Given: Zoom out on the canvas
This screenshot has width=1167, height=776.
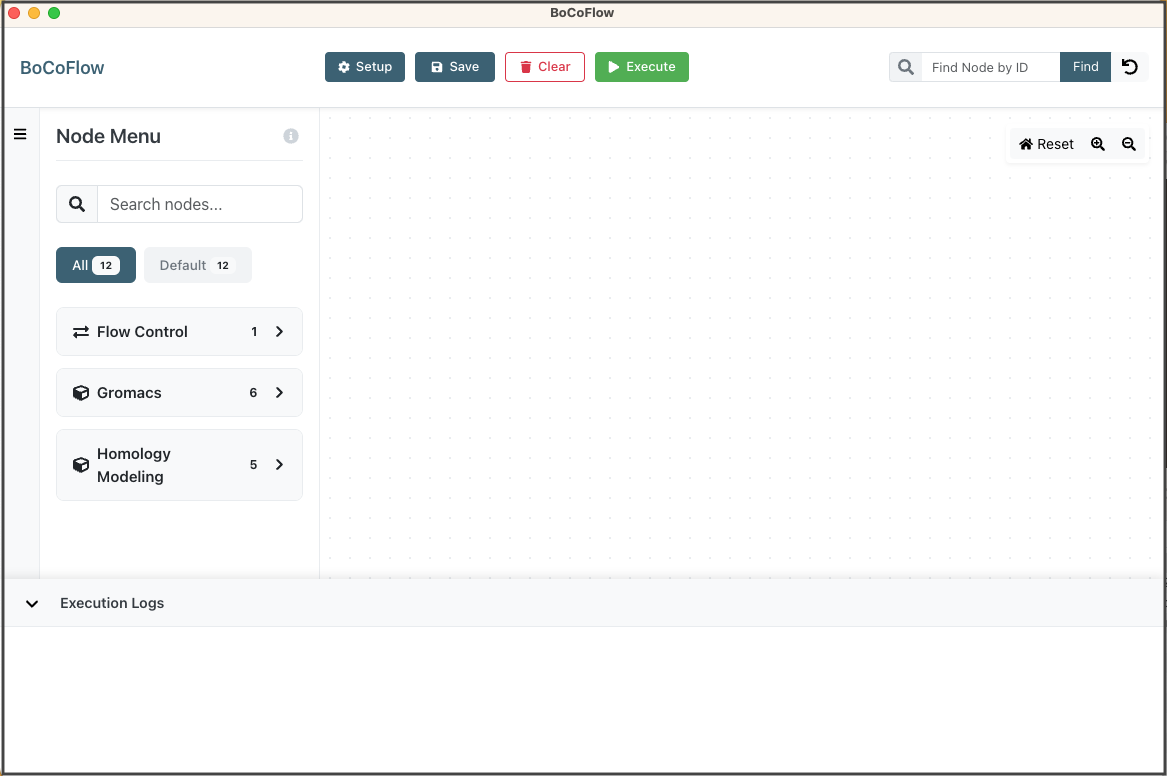Looking at the screenshot, I should point(1129,144).
